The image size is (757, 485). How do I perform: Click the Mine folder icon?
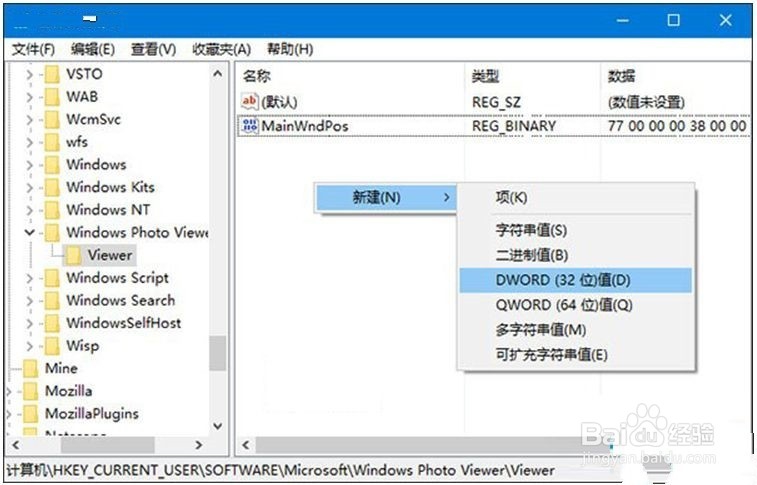click(x=31, y=369)
